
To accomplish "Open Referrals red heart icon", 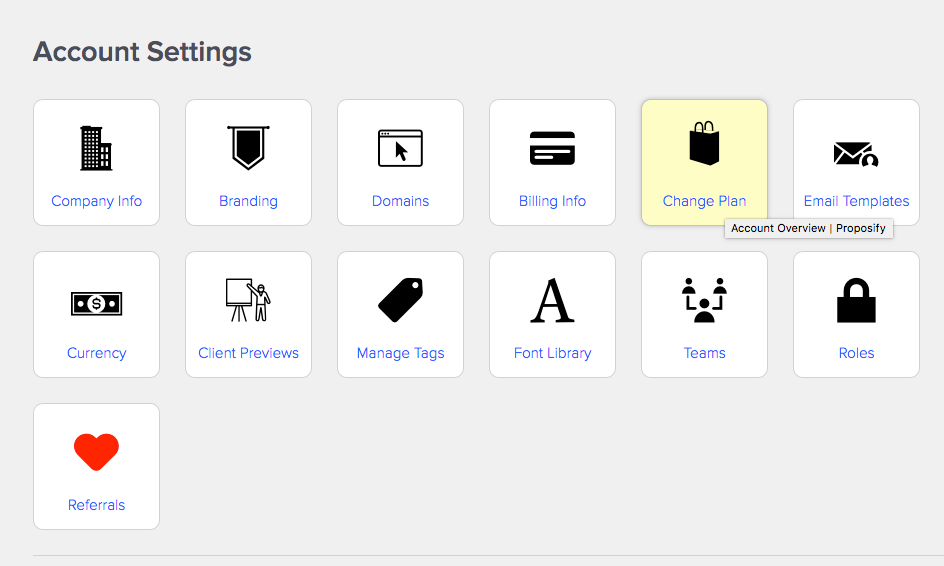I will pyautogui.click(x=96, y=452).
